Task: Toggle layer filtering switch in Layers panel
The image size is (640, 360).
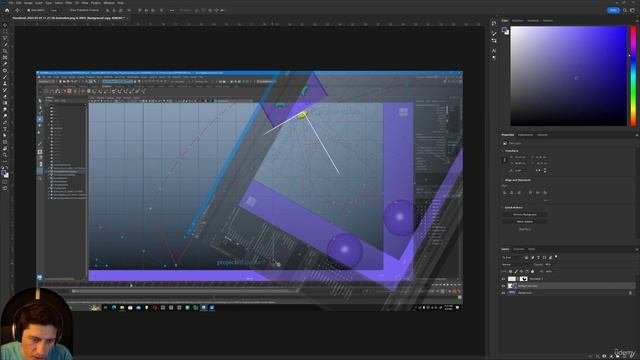Action: [x=556, y=257]
